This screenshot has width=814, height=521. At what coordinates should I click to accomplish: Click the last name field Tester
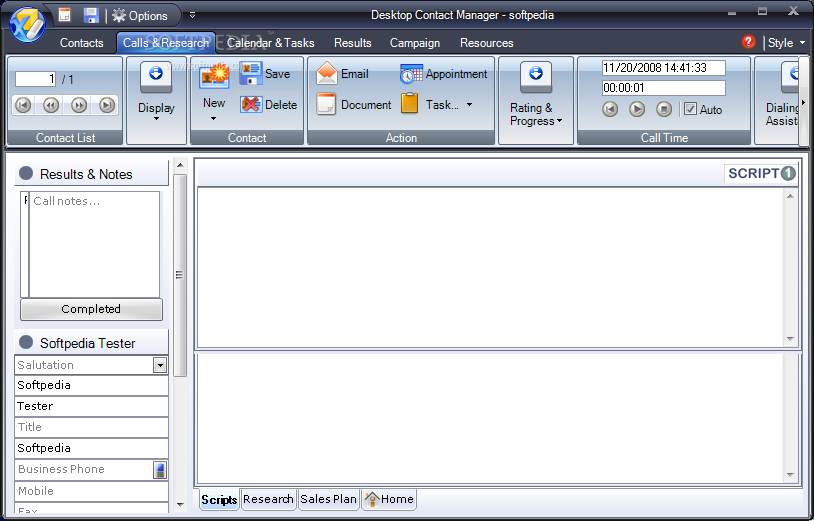tap(91, 406)
